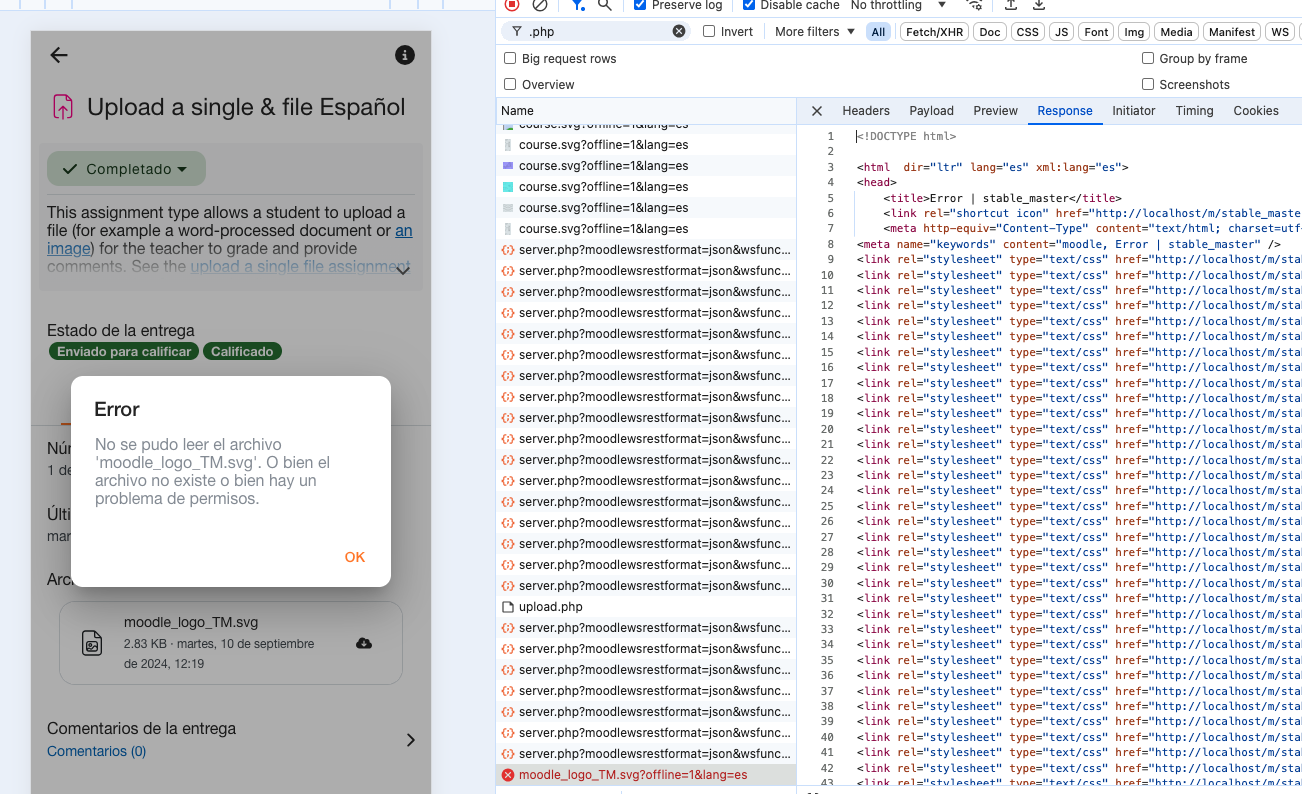The image size is (1302, 794).
Task: Switch to the Preview tab
Action: [995, 111]
